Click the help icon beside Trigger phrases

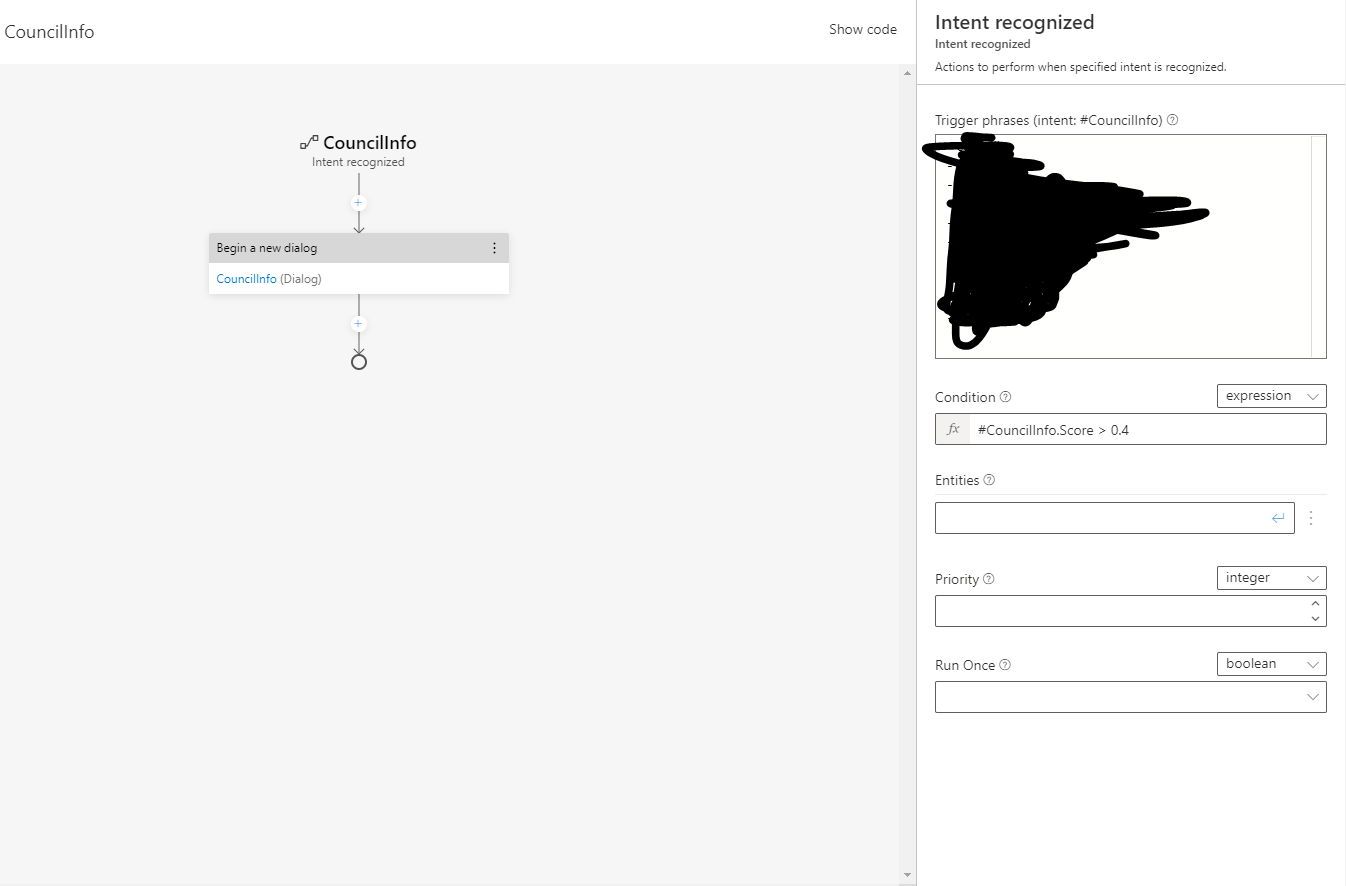tap(1171, 119)
